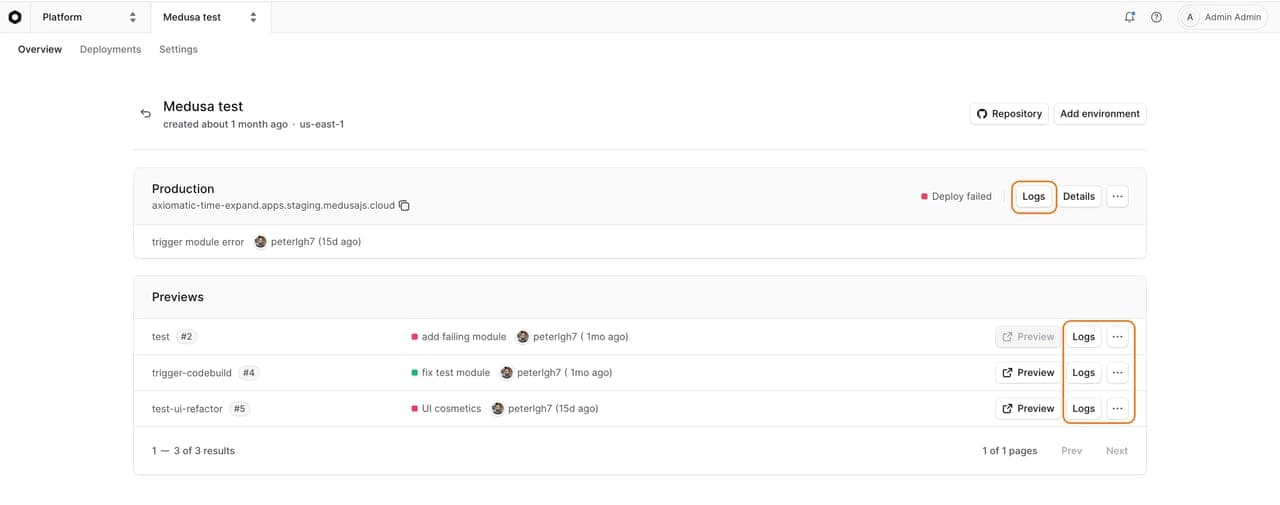Click the #2 pull request badge
Viewport: 1280px width, 505px height.
(186, 337)
